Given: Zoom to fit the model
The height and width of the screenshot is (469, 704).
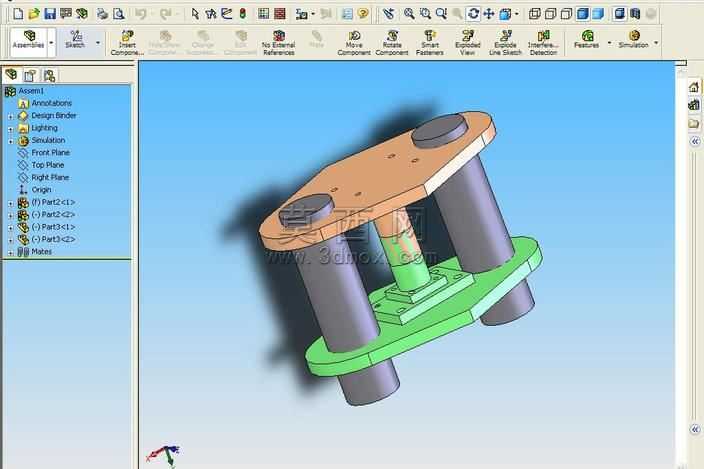Looking at the screenshot, I should coord(409,14).
